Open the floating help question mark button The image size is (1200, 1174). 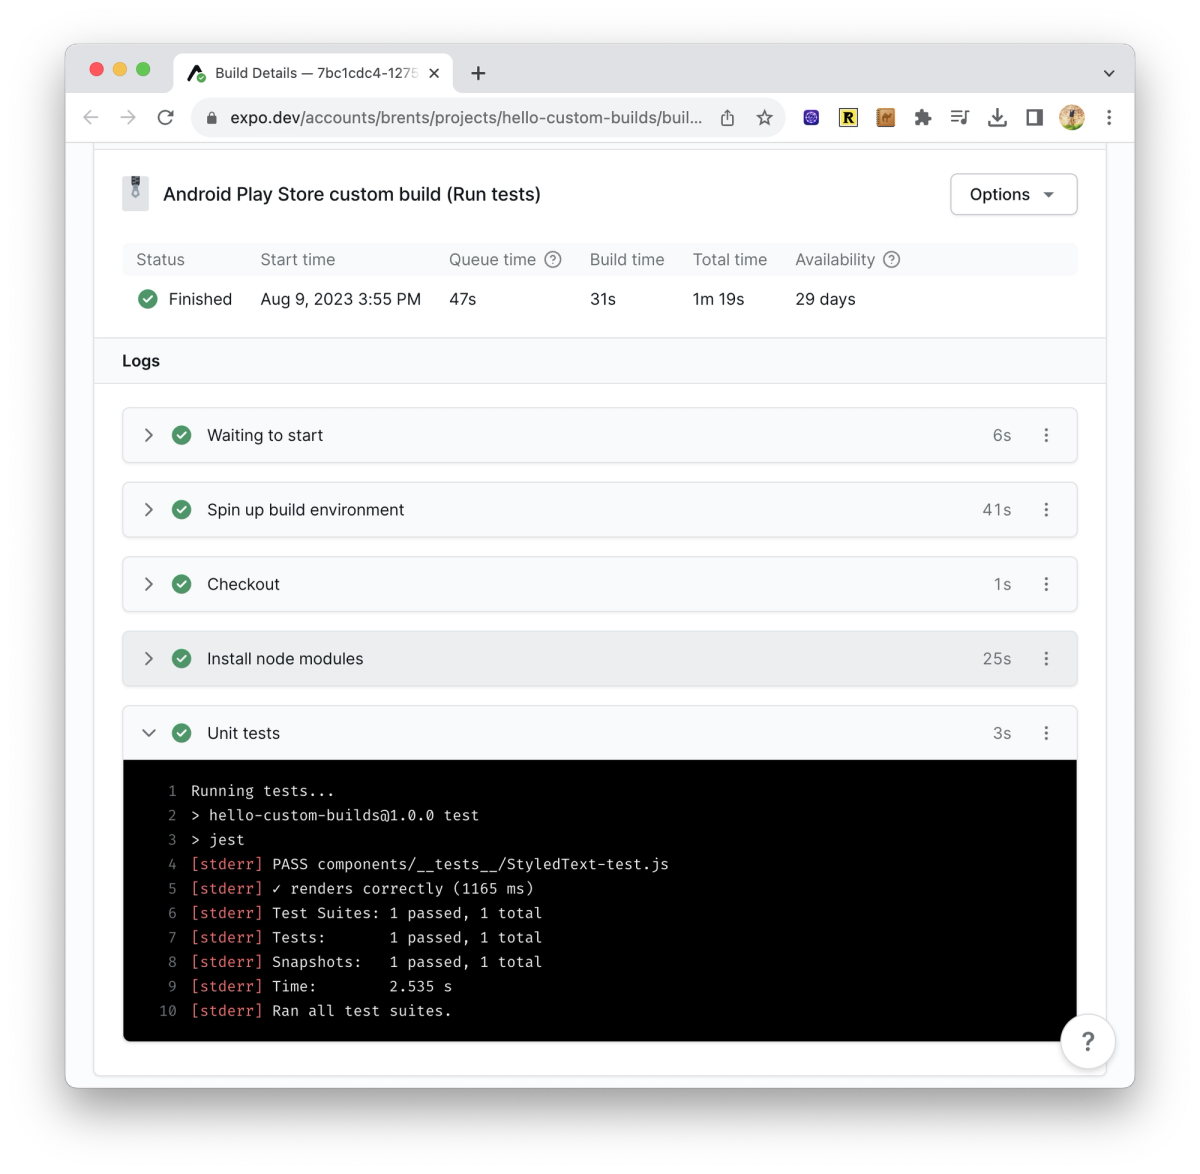pyautogui.click(x=1088, y=1041)
